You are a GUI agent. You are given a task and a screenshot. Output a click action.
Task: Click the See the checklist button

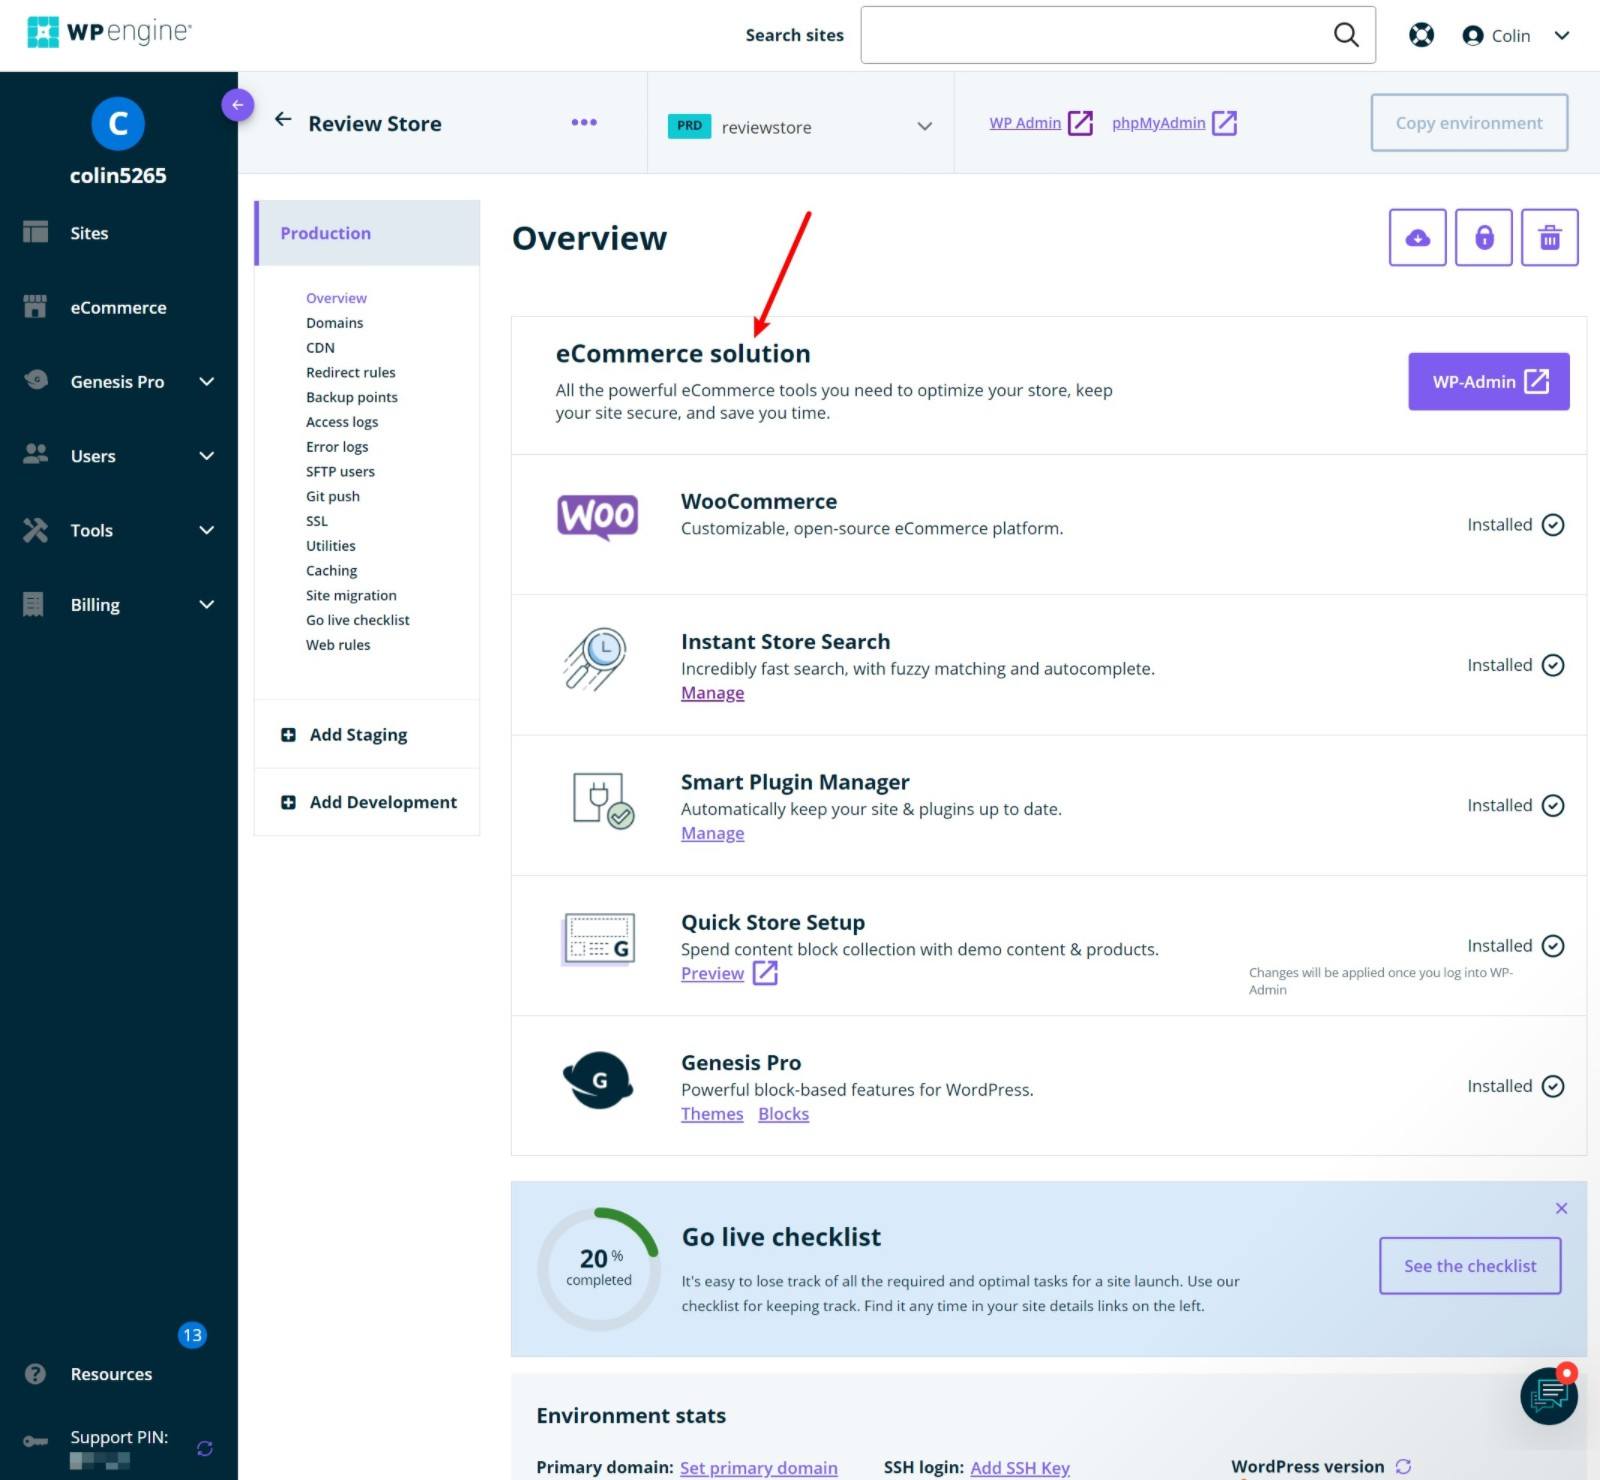click(x=1470, y=1266)
